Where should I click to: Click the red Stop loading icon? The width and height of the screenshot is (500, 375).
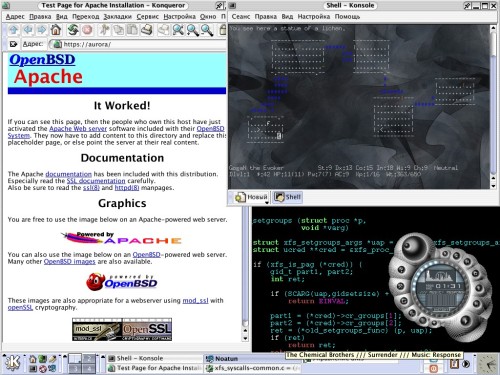click(87, 30)
